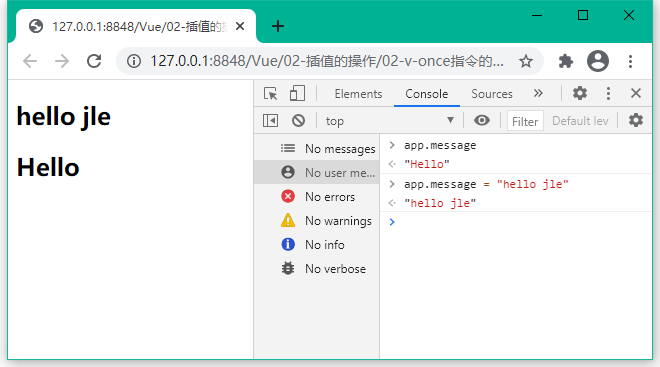Screen dimensions: 660x367
Task: Open the user profile avatar
Action: tap(598, 61)
